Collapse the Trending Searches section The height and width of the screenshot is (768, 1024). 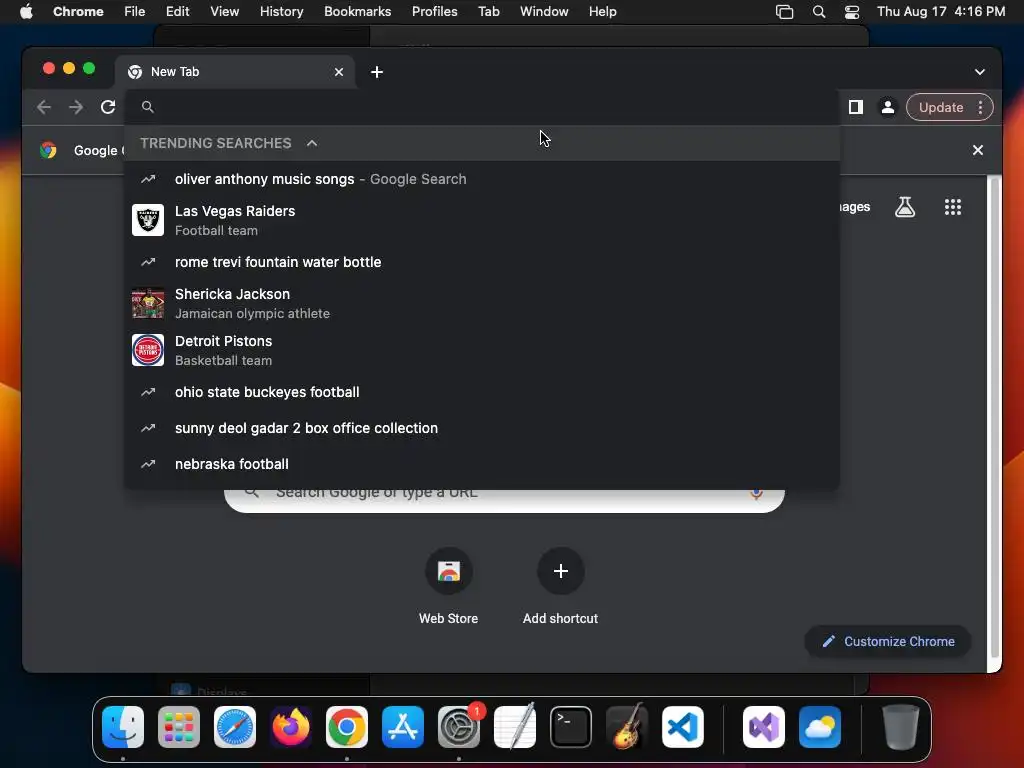tap(312, 143)
